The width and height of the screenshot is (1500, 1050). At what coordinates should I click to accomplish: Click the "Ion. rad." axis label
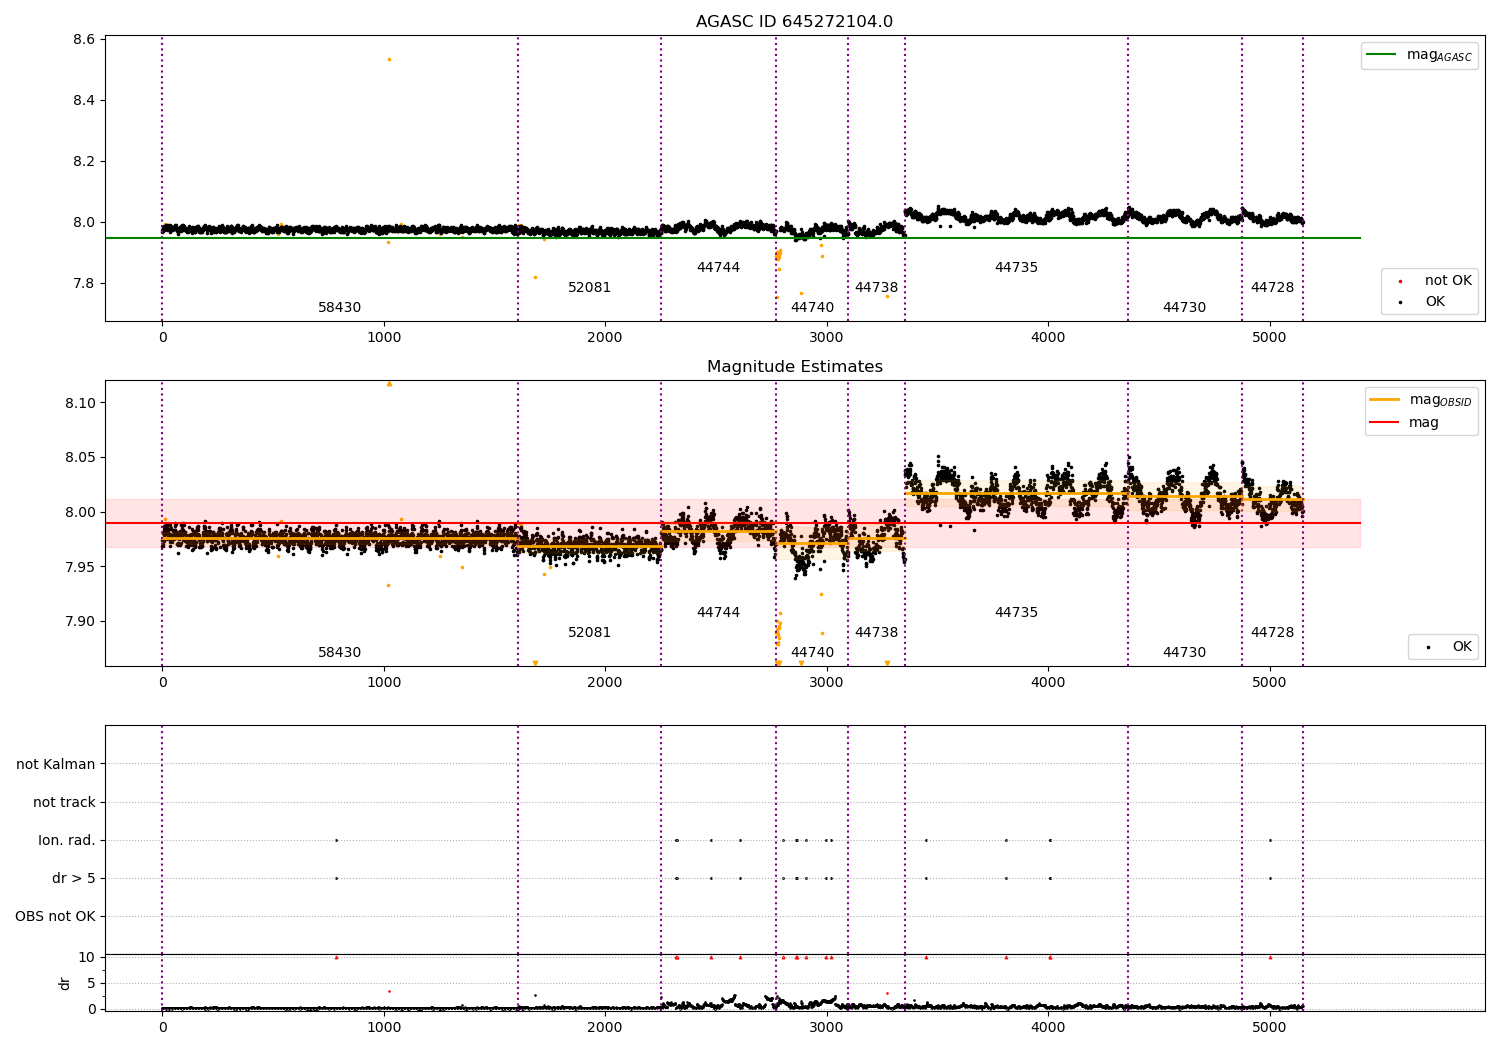(x=67, y=840)
